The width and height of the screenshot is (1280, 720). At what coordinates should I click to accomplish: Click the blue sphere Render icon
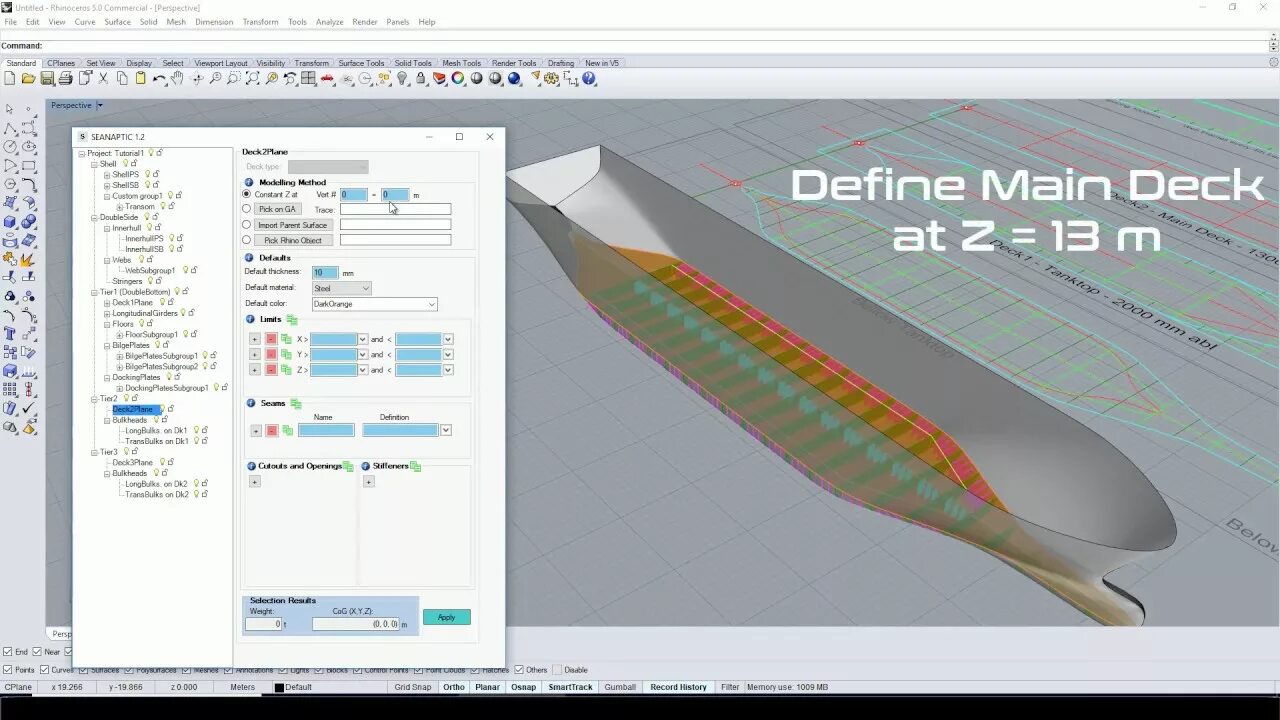pyautogui.click(x=514, y=78)
